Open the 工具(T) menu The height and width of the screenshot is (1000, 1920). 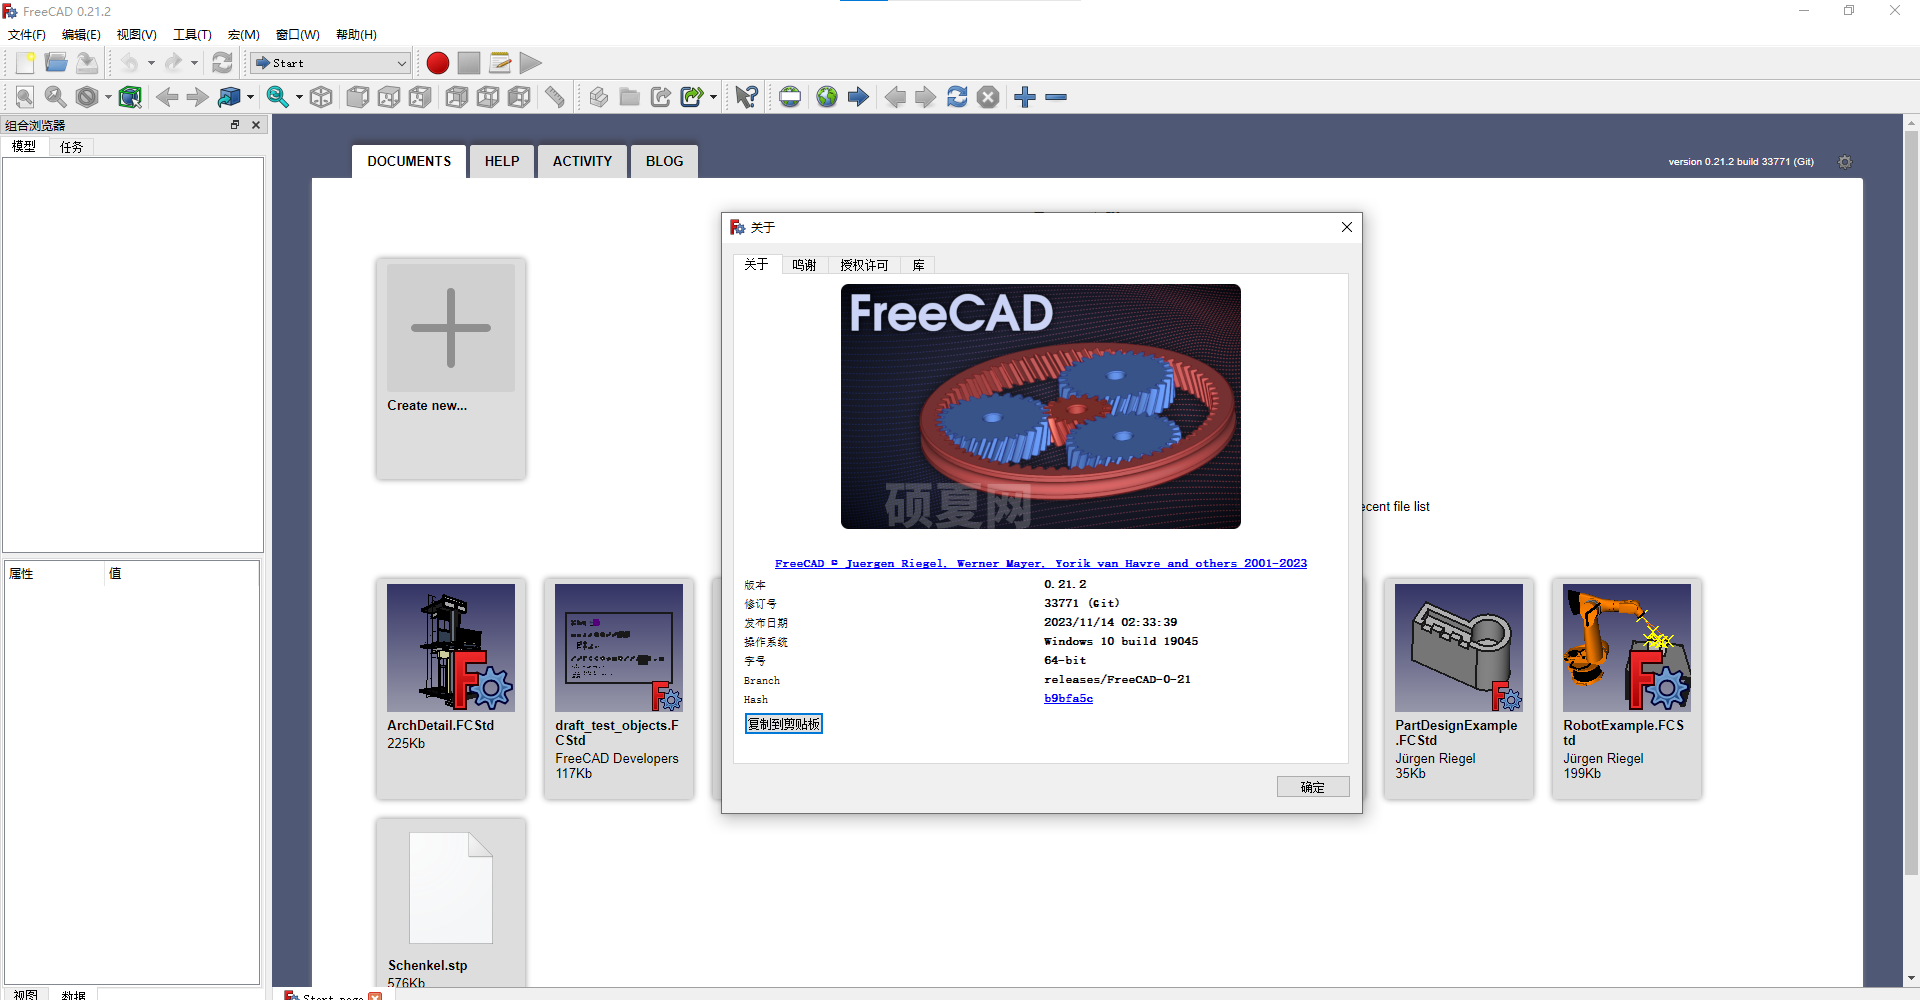pos(192,35)
